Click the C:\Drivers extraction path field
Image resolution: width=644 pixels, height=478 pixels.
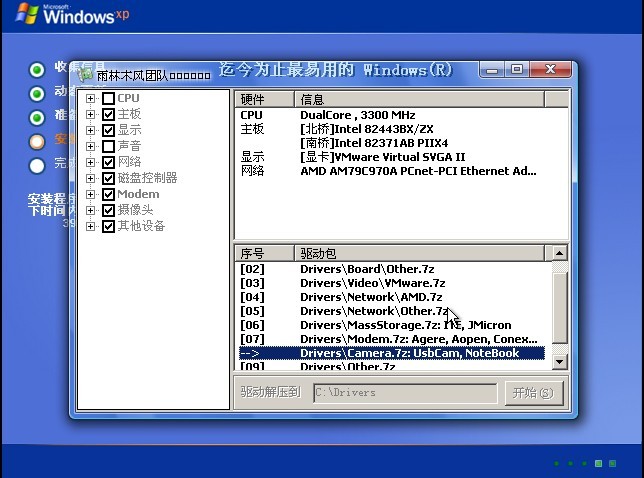point(405,393)
